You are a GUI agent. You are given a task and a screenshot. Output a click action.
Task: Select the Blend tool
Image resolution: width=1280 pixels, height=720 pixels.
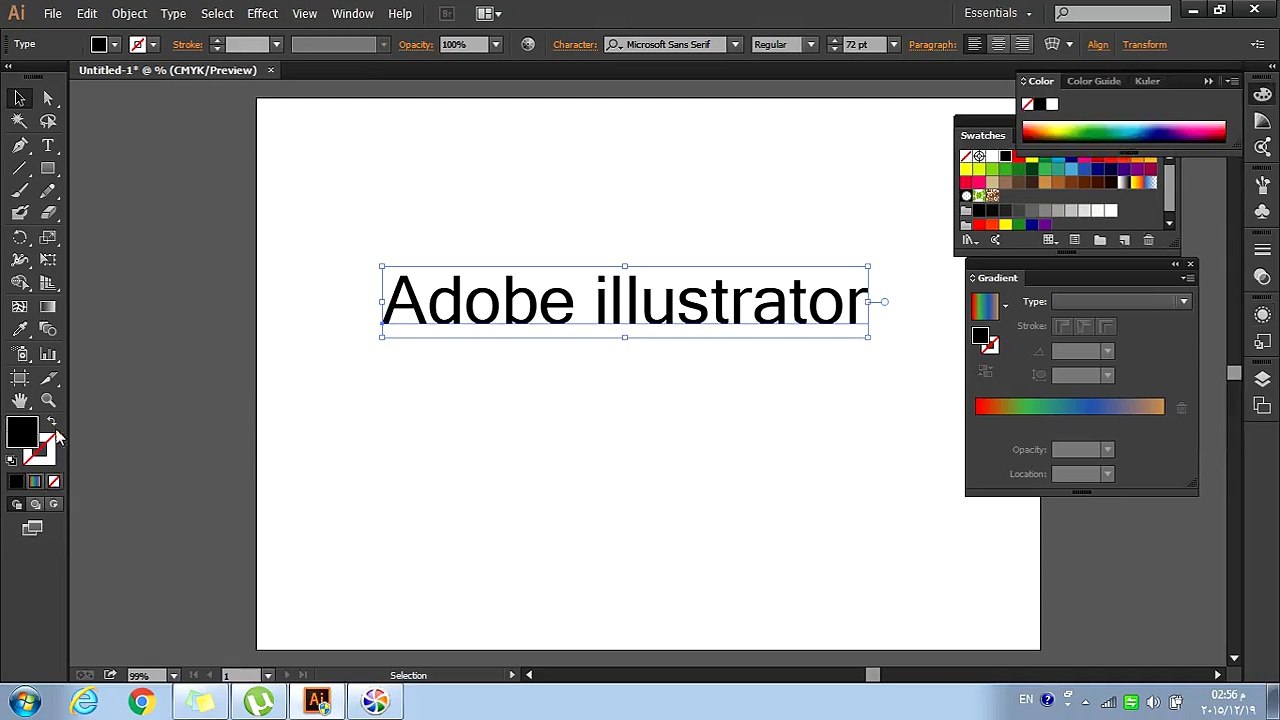(48, 330)
